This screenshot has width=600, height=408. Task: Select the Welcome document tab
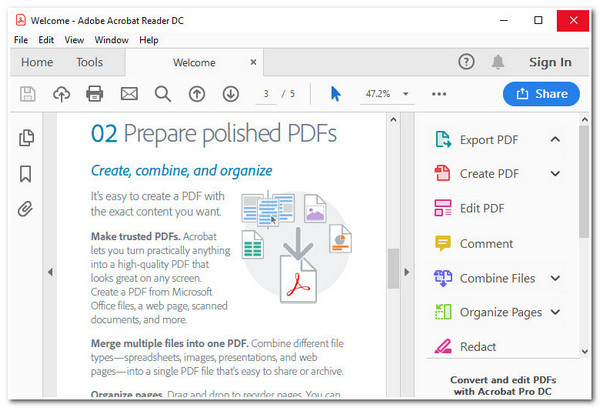point(194,62)
